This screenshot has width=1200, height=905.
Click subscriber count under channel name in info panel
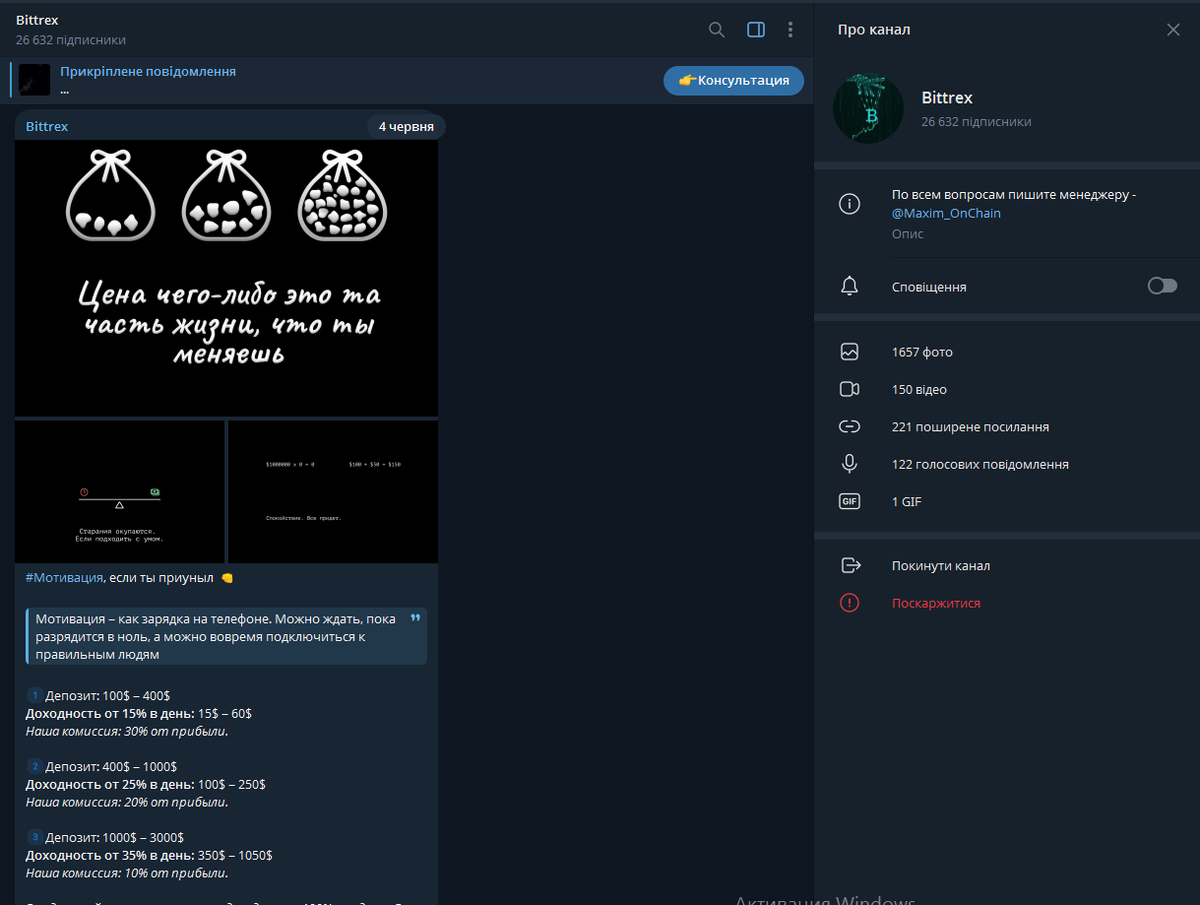tap(976, 122)
